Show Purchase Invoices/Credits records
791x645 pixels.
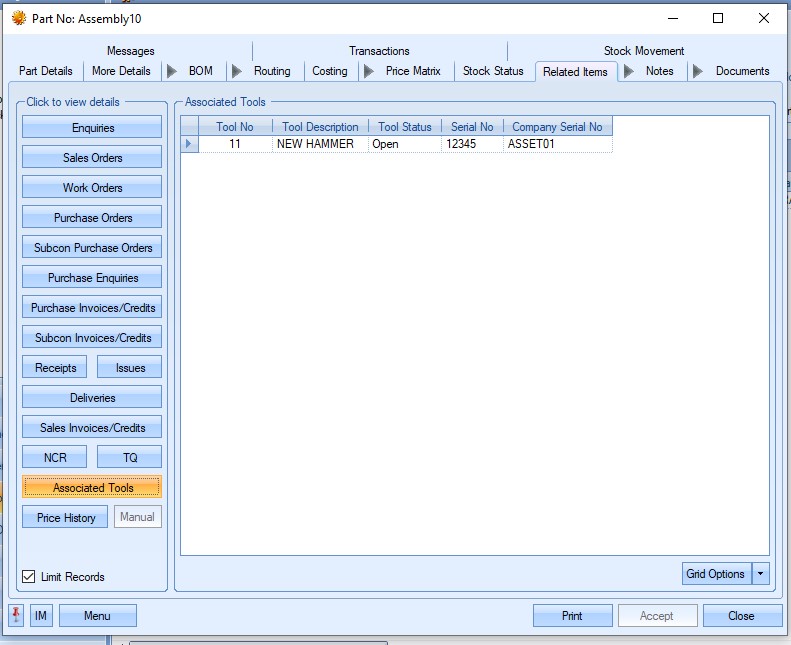click(x=92, y=308)
